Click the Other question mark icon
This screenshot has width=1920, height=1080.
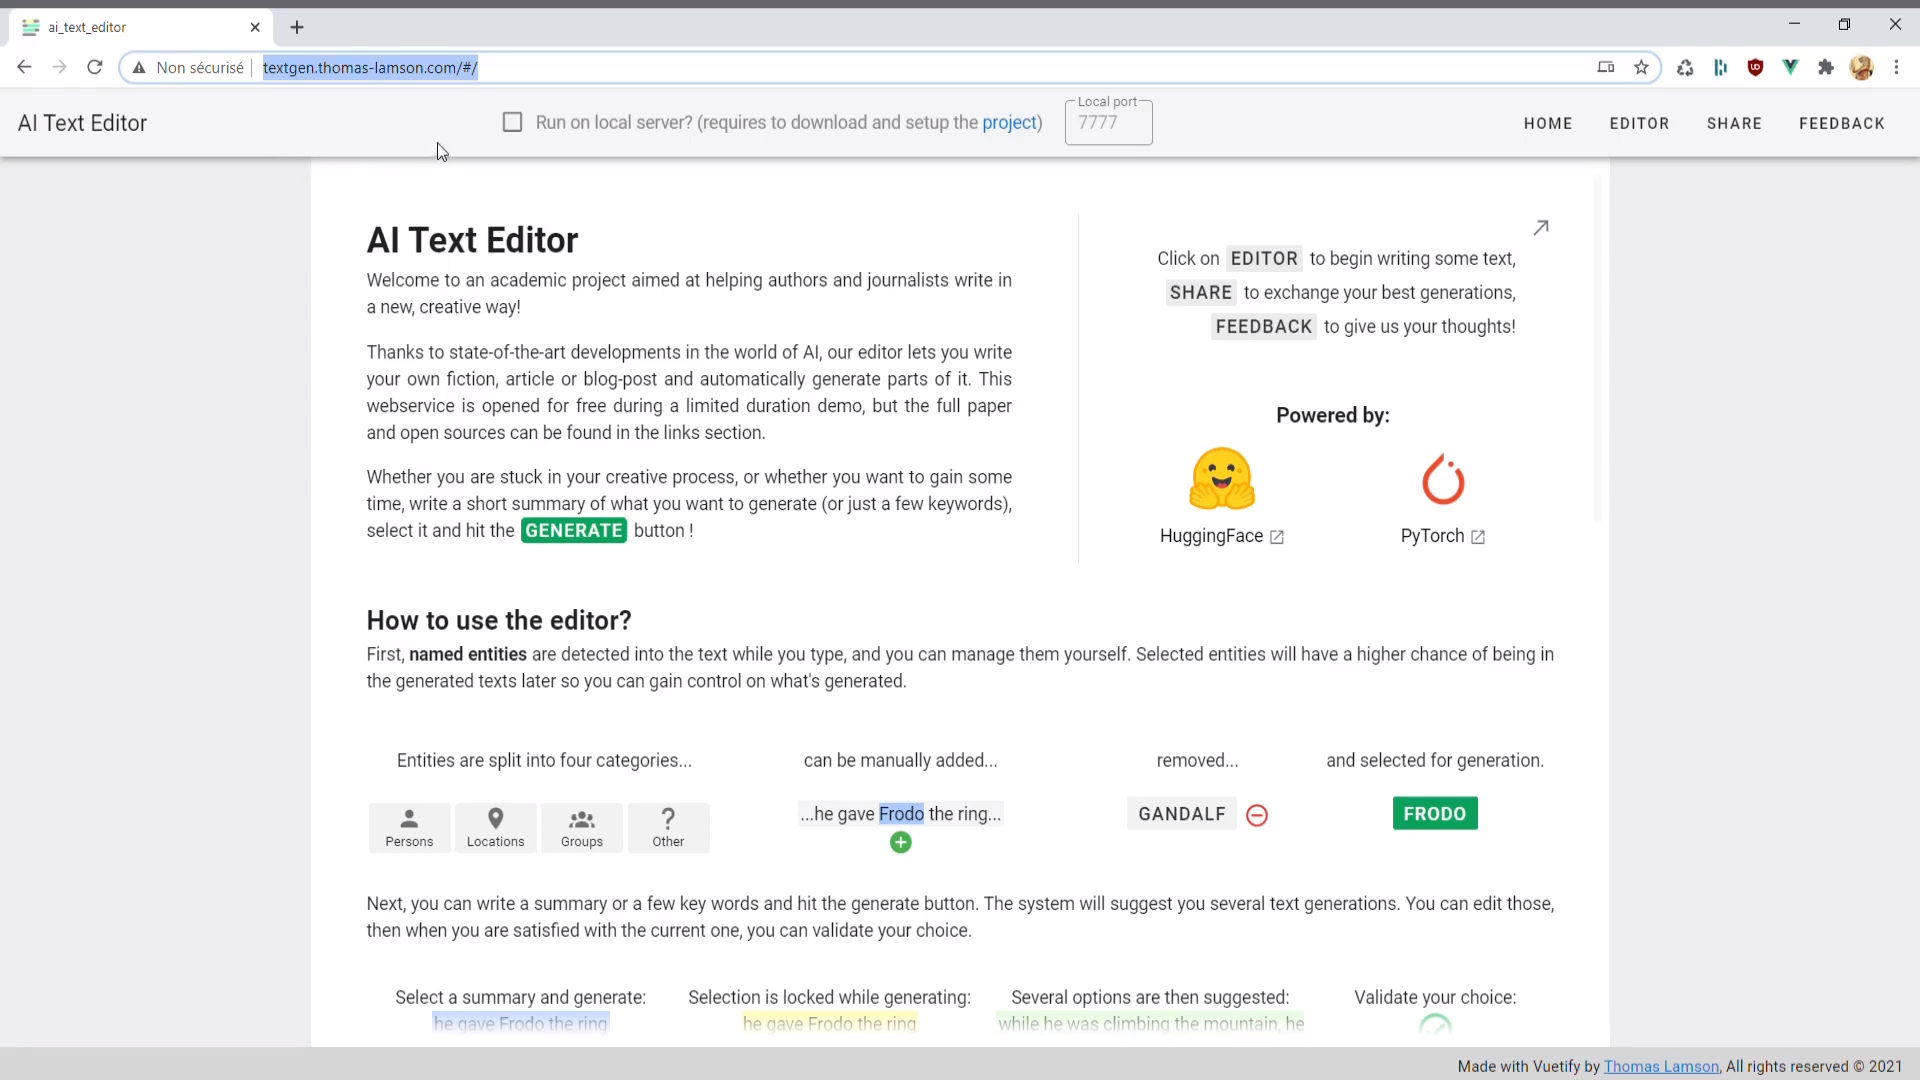[668, 818]
